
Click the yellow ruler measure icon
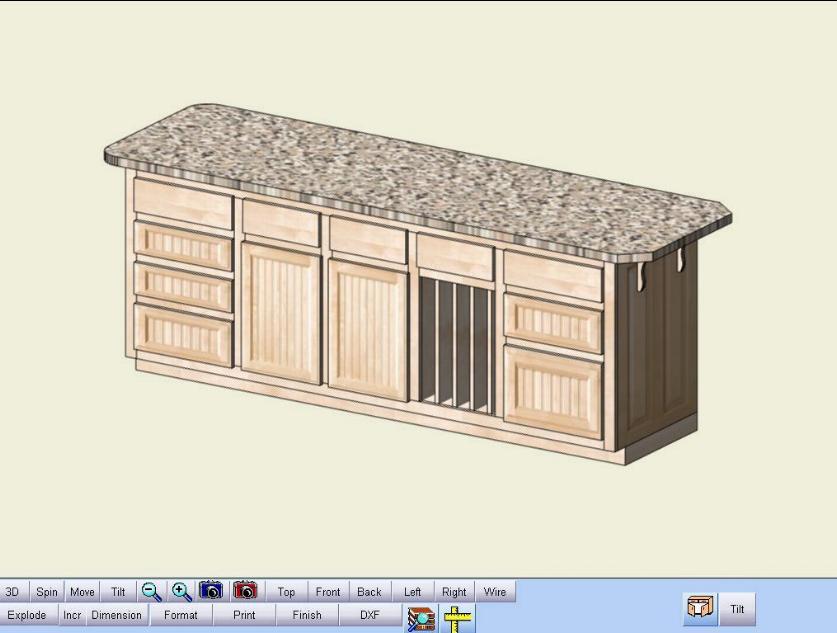457,619
